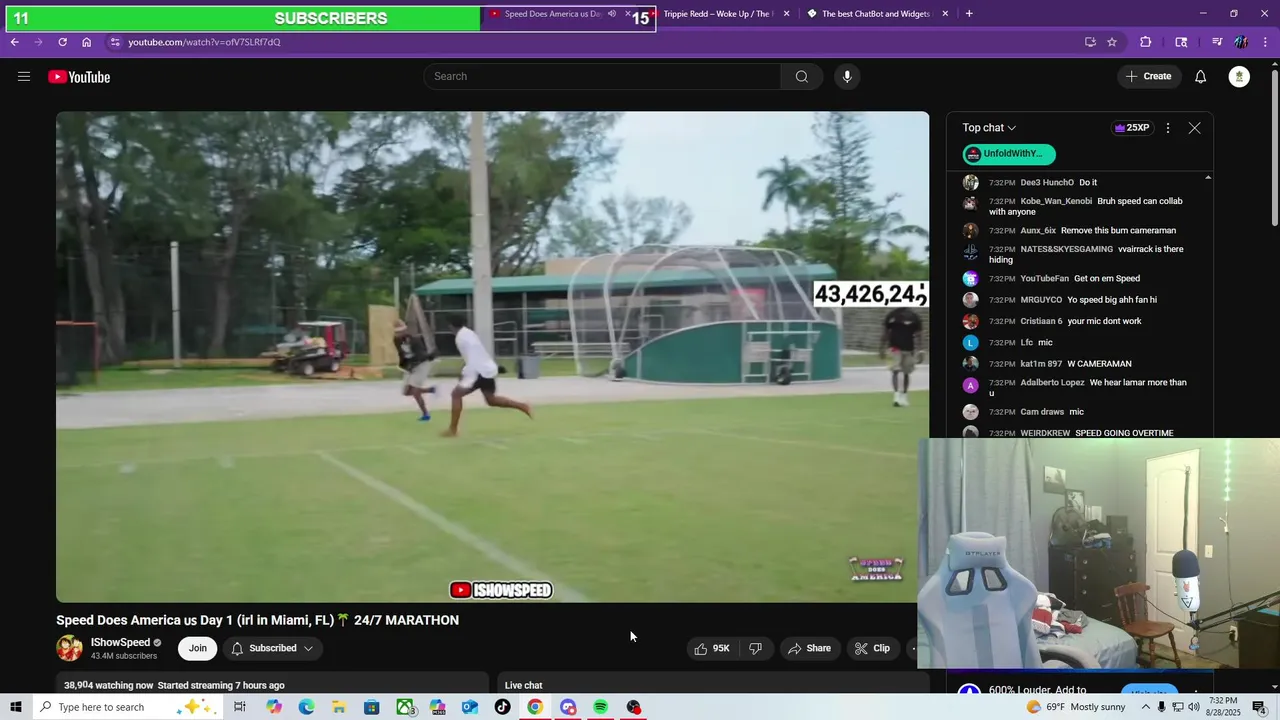The height and width of the screenshot is (720, 1280).
Task: Mute the Speed Does America tab audio
Action: coord(612,14)
